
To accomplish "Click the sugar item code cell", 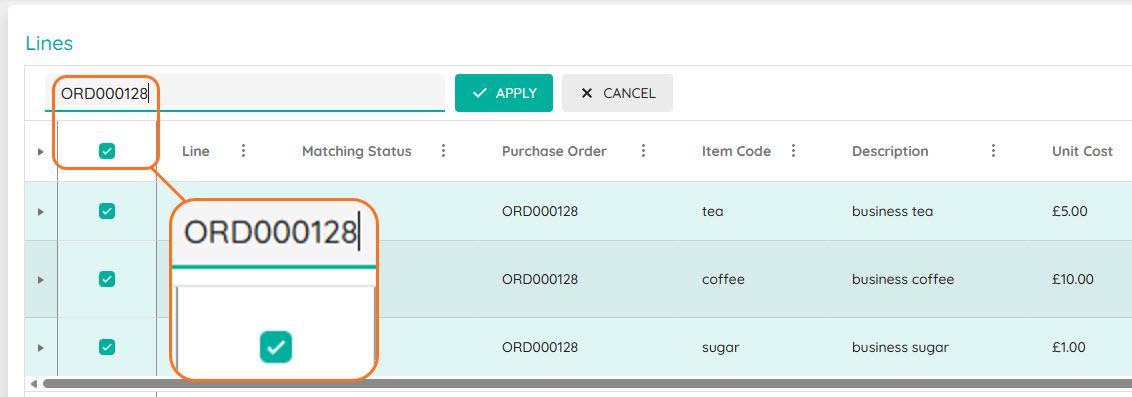I will pos(720,347).
